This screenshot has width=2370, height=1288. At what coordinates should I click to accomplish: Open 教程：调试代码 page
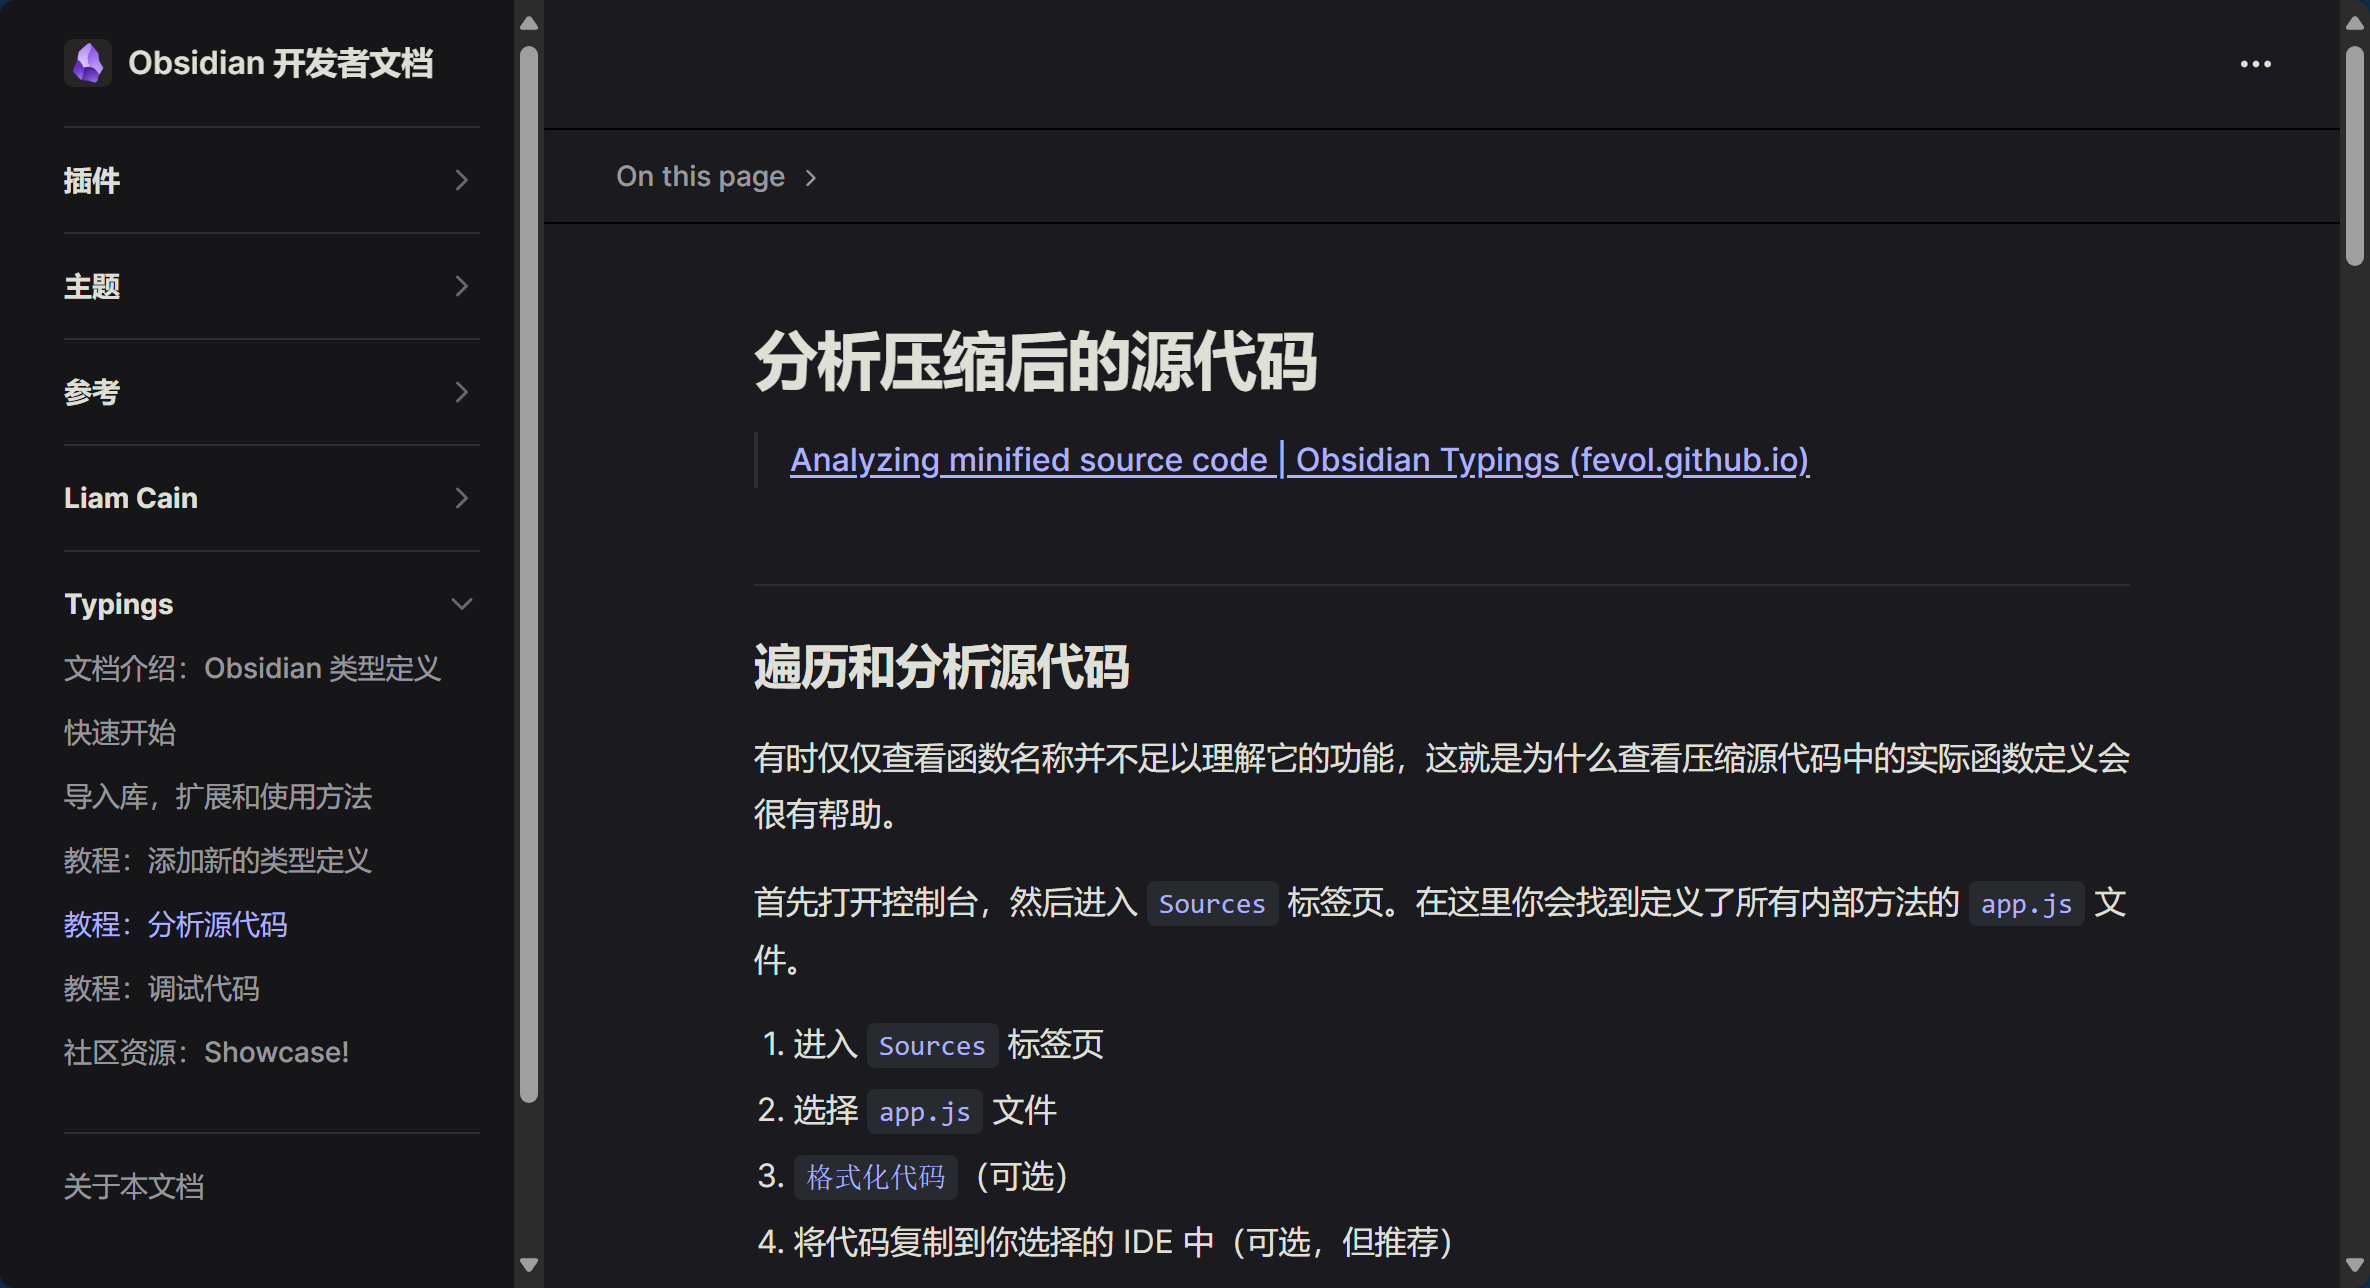[162, 988]
